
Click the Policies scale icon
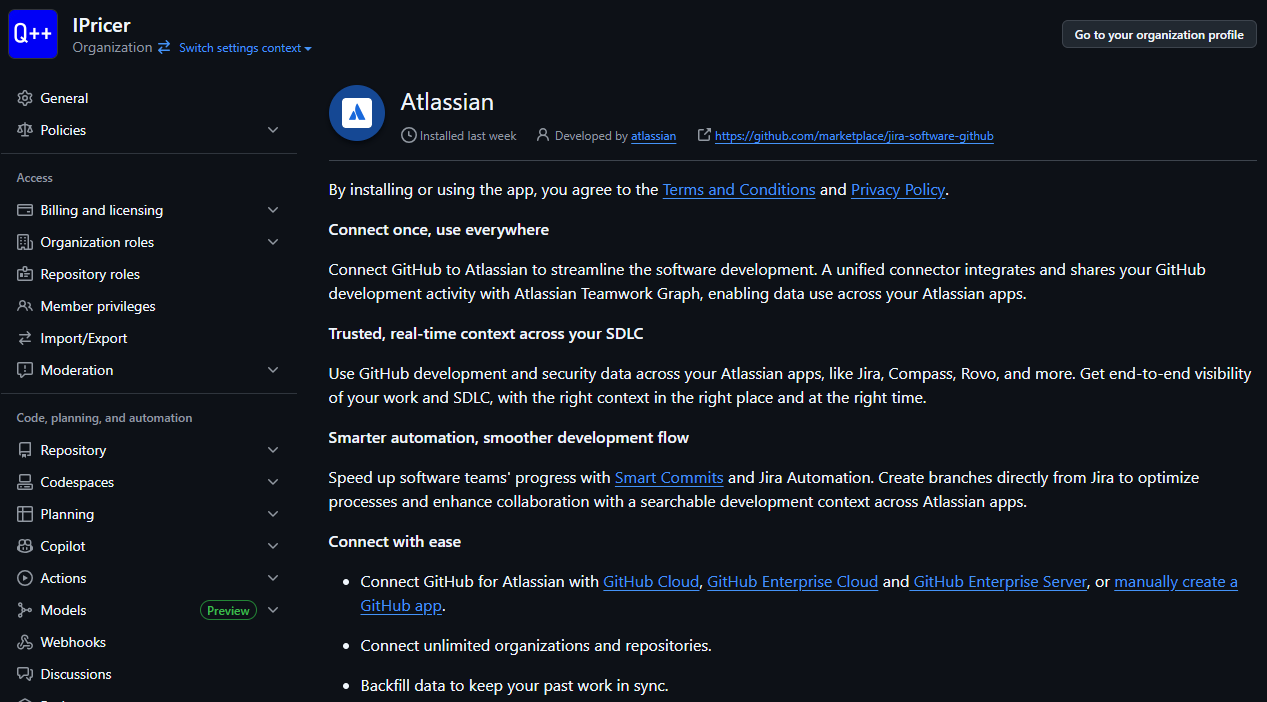coord(25,130)
